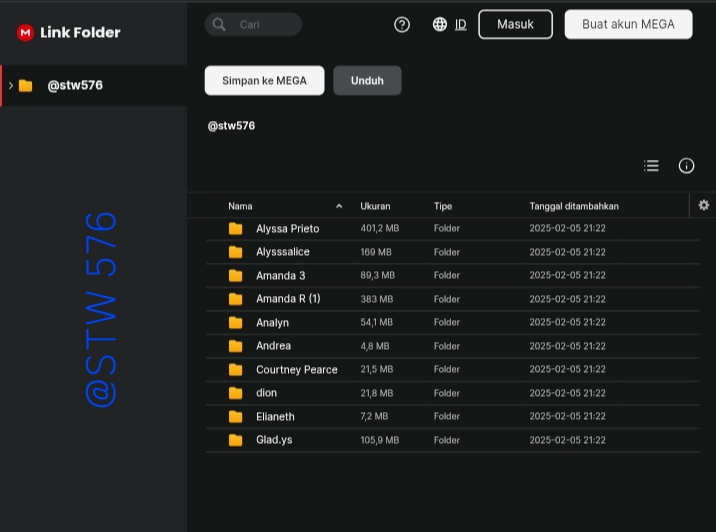Click the globe language icon
This screenshot has height=532, width=716.
coord(440,24)
